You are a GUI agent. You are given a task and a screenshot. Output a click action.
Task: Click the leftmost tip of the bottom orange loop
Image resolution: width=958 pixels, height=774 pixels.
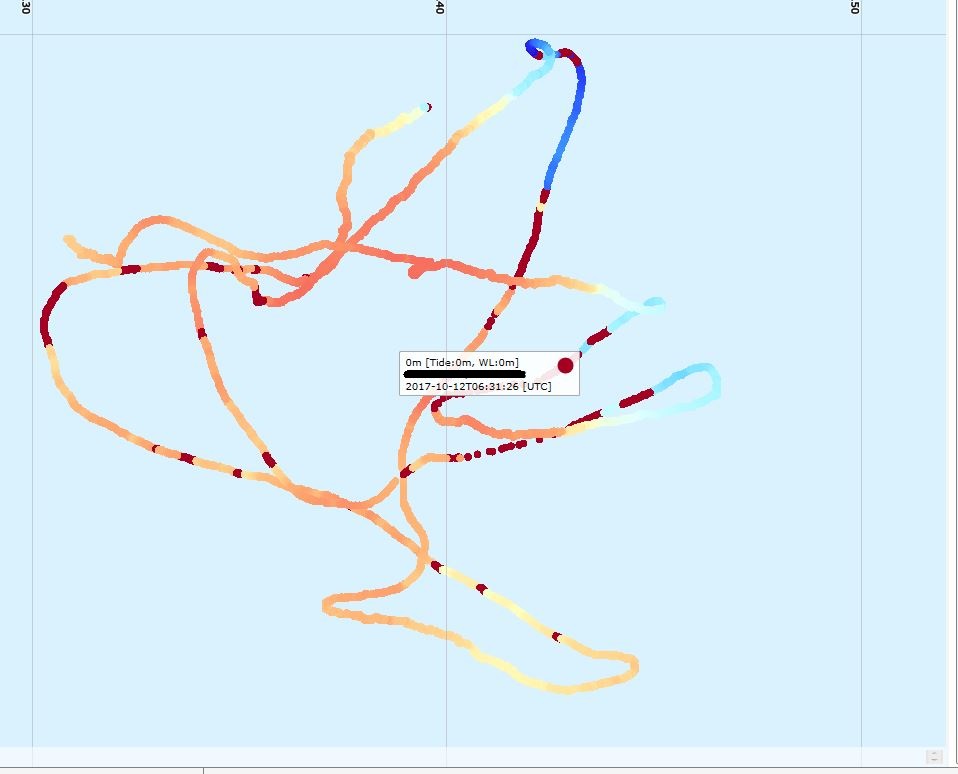coord(328,605)
